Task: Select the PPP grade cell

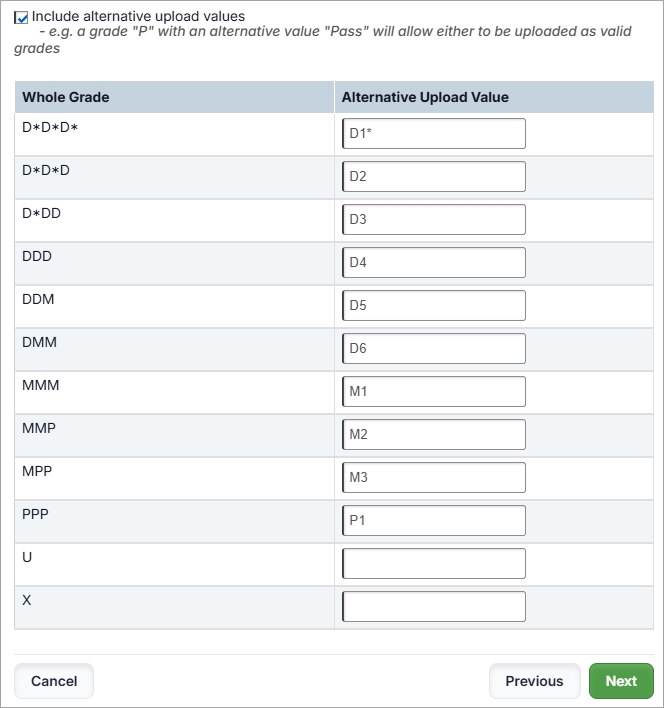Action: (35, 514)
